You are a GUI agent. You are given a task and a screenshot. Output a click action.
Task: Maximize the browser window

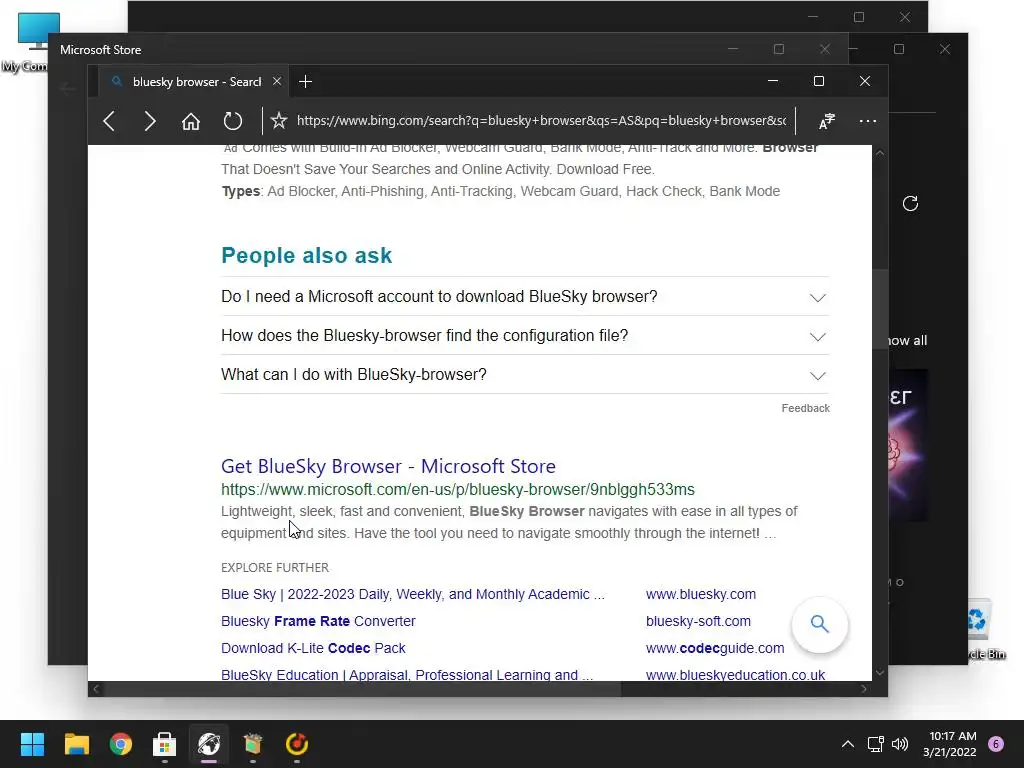819,81
